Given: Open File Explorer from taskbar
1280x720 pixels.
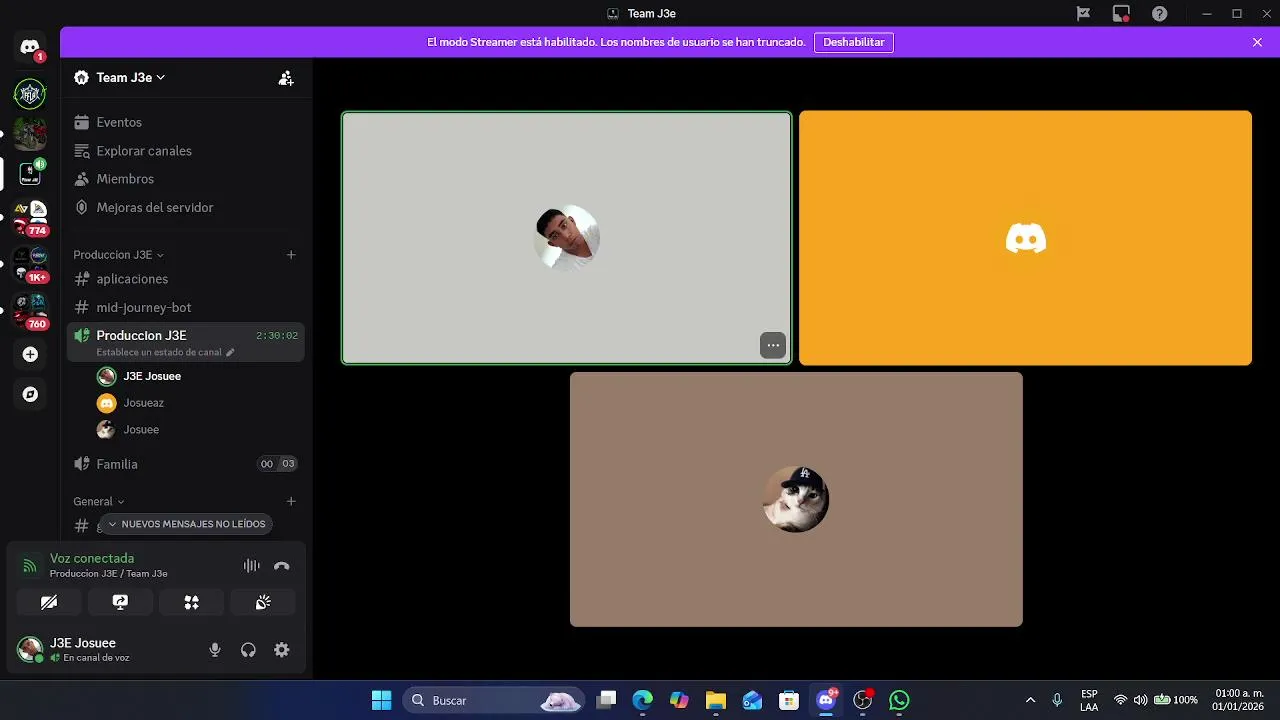Looking at the screenshot, I should pyautogui.click(x=716, y=700).
